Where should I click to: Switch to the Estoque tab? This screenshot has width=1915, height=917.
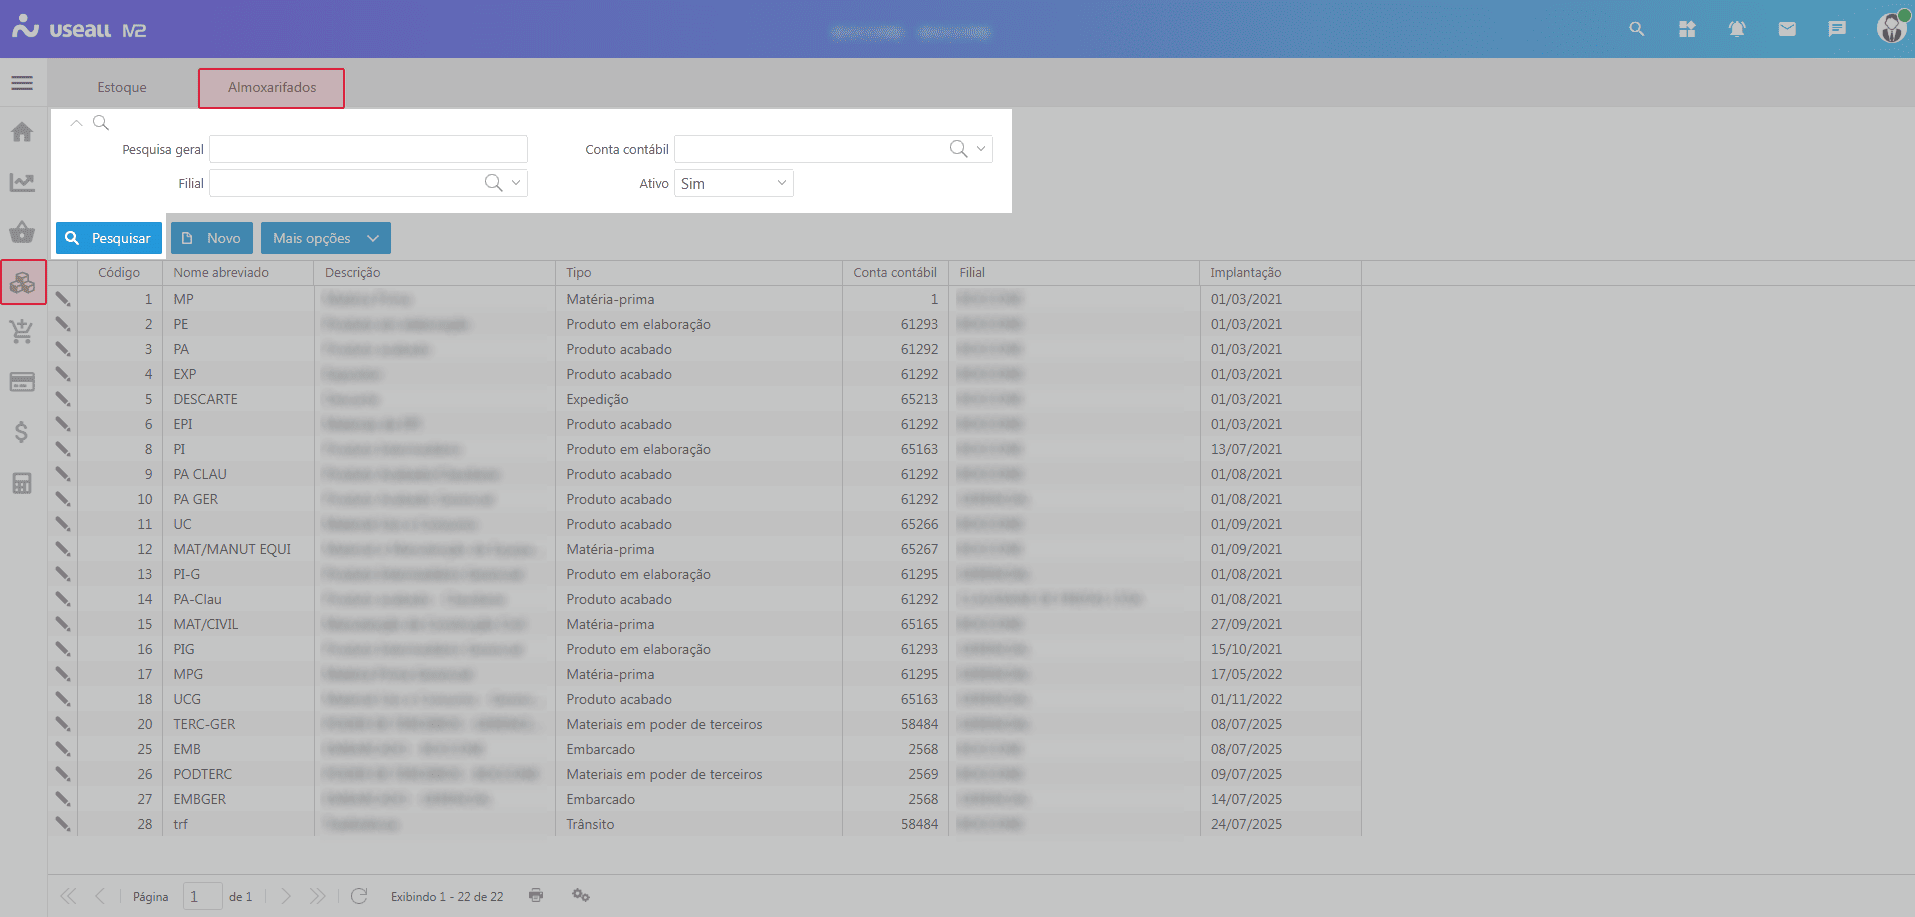coord(122,88)
